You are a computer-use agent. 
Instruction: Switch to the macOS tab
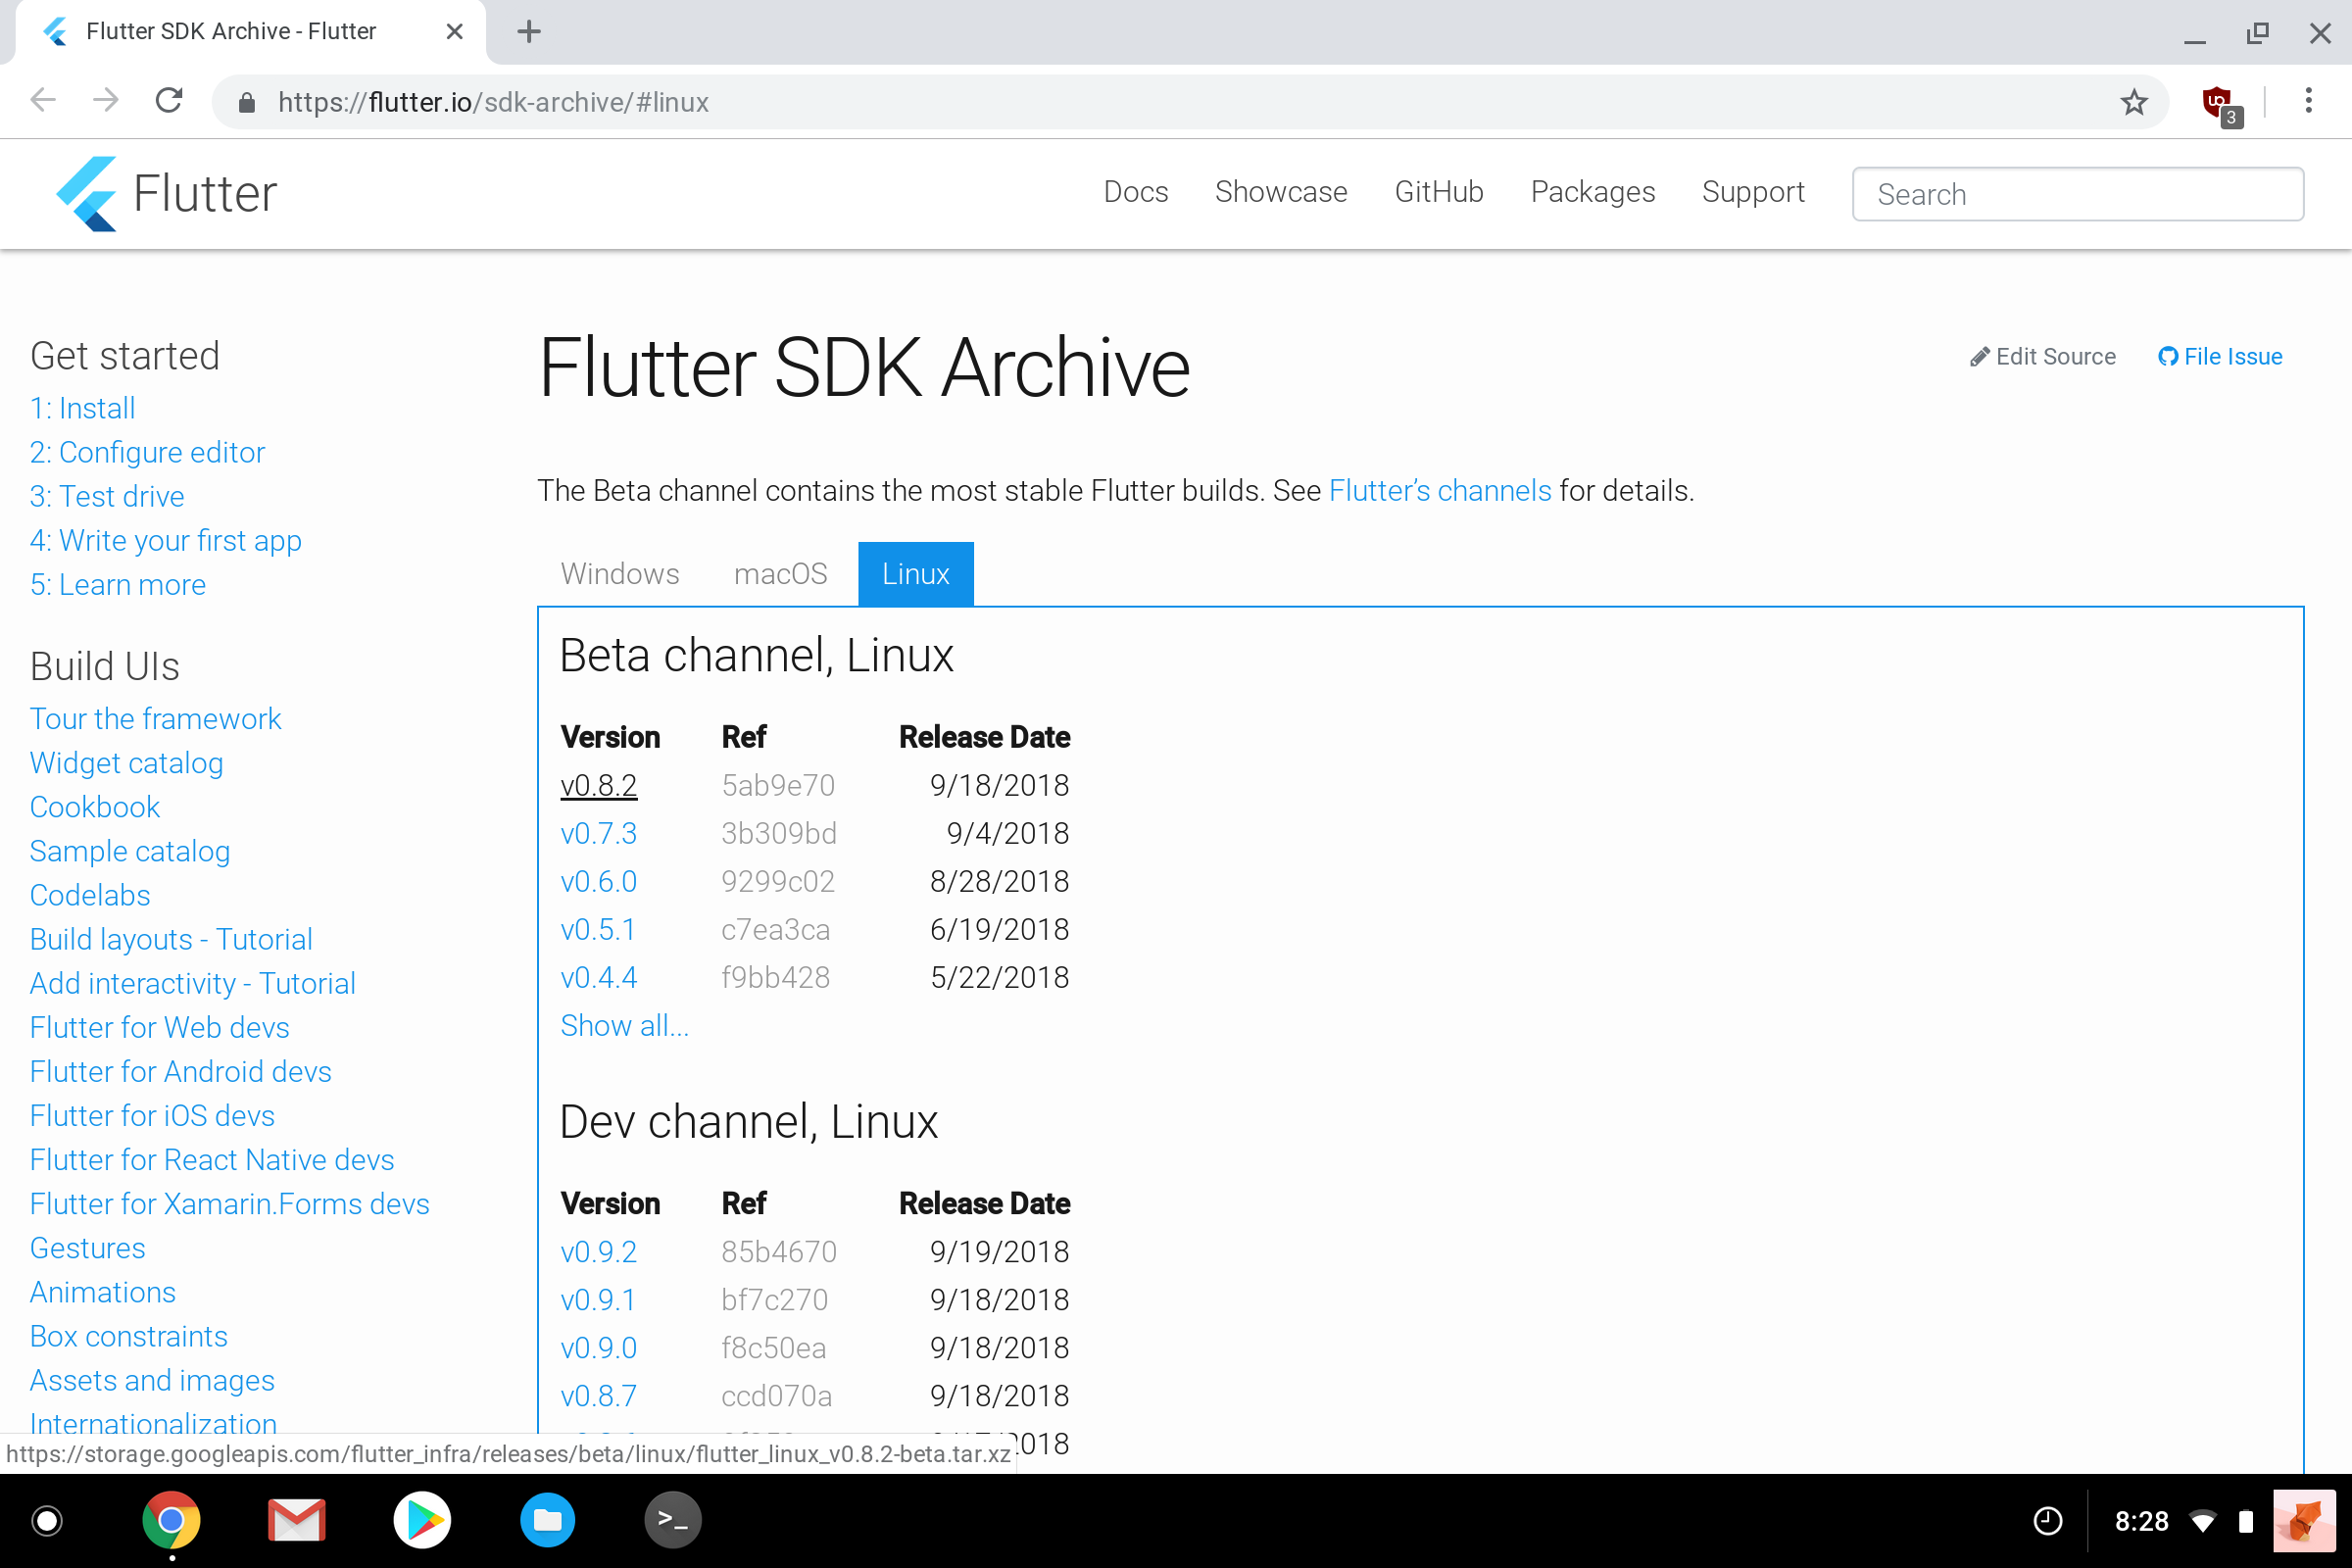point(781,573)
